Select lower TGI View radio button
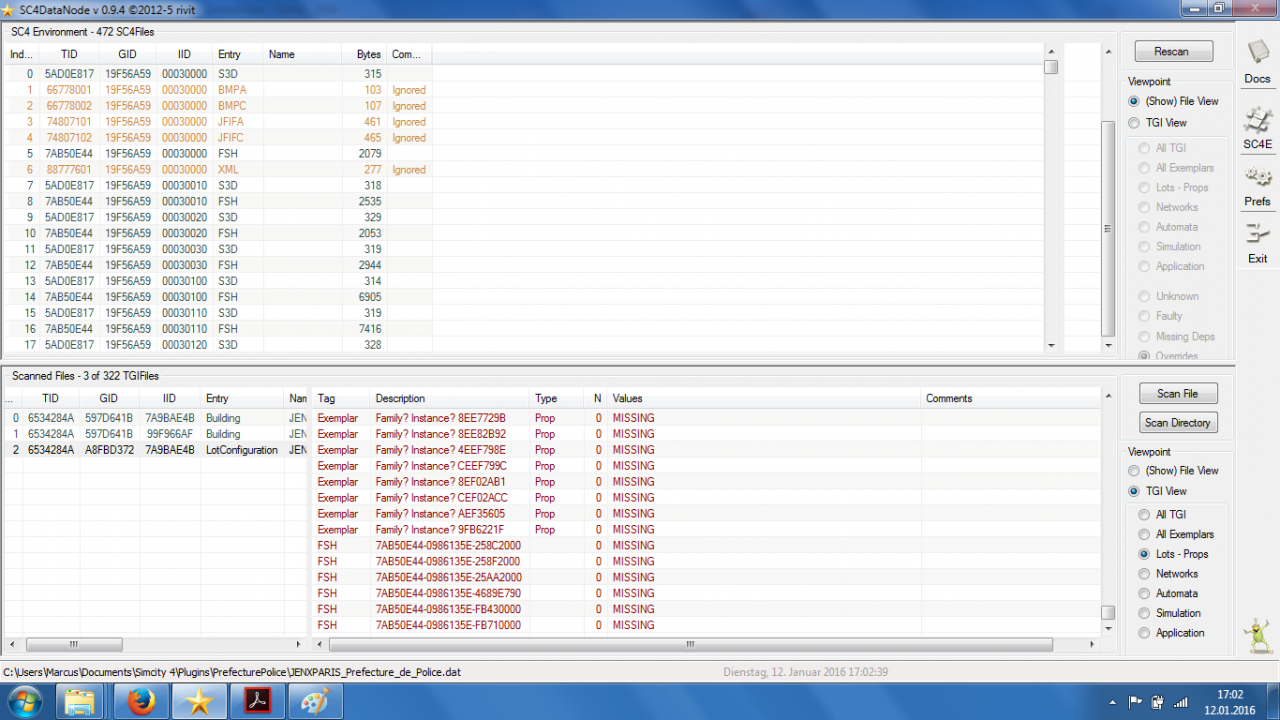The image size is (1280, 720). click(1133, 492)
